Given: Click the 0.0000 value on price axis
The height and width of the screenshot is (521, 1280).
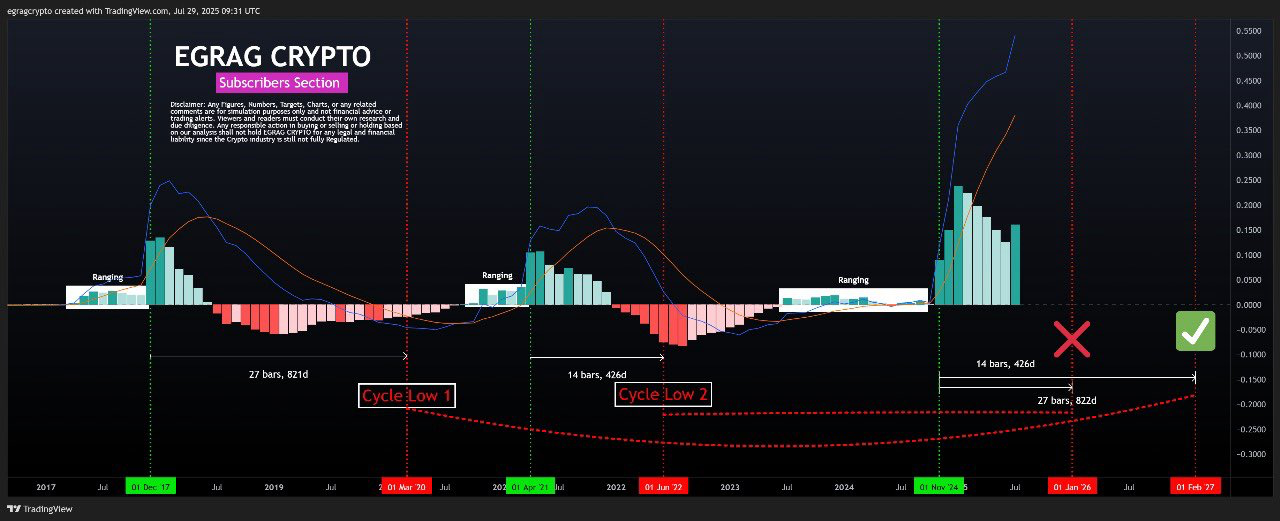Looking at the screenshot, I should 1249,305.
